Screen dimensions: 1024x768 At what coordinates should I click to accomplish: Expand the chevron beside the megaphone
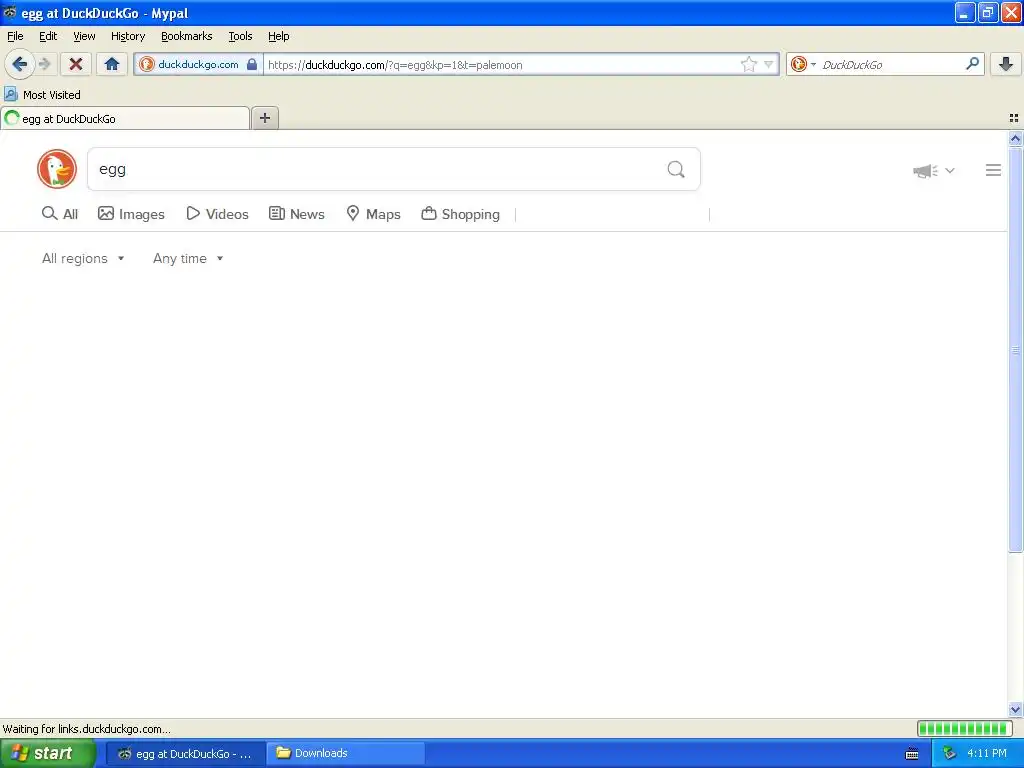pyautogui.click(x=950, y=170)
